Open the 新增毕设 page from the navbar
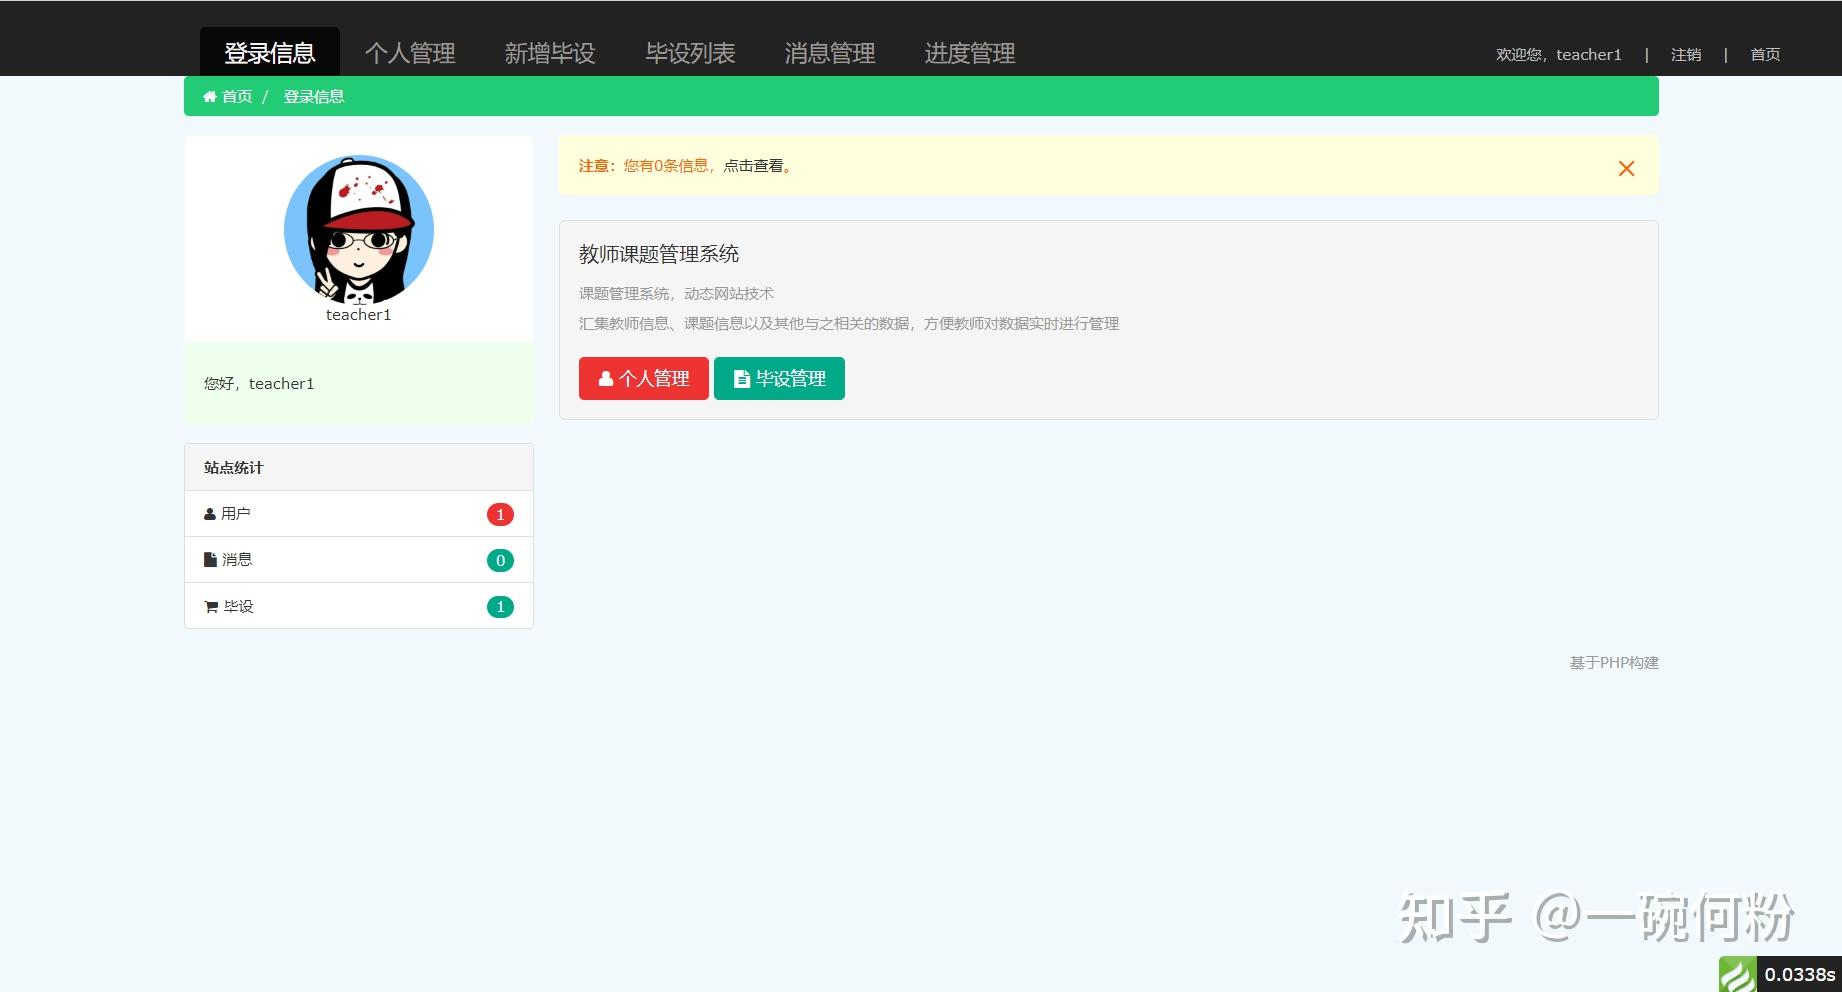 [x=550, y=53]
